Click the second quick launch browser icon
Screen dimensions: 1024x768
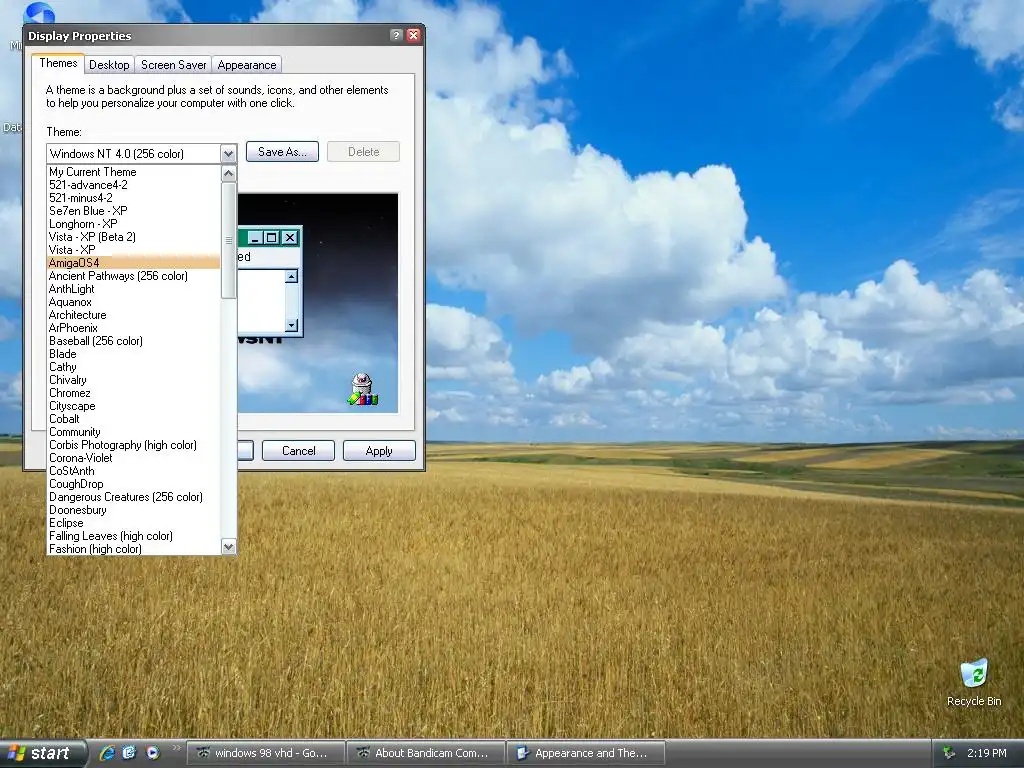pyautogui.click(x=129, y=753)
